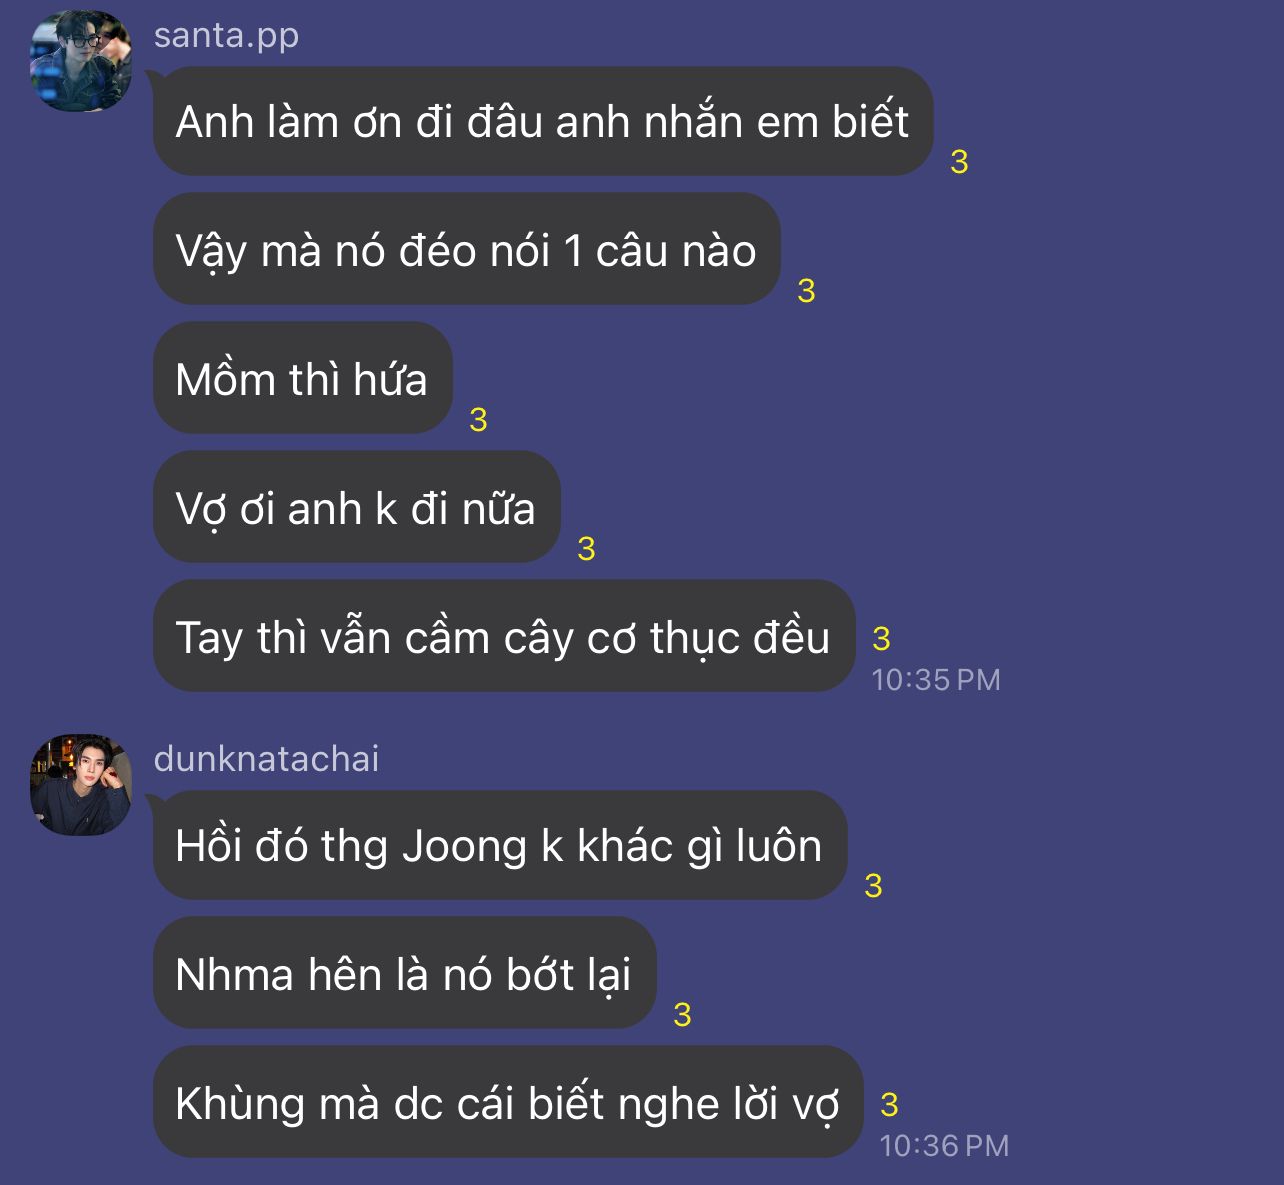Tap the dunknatachai username label

tap(266, 759)
